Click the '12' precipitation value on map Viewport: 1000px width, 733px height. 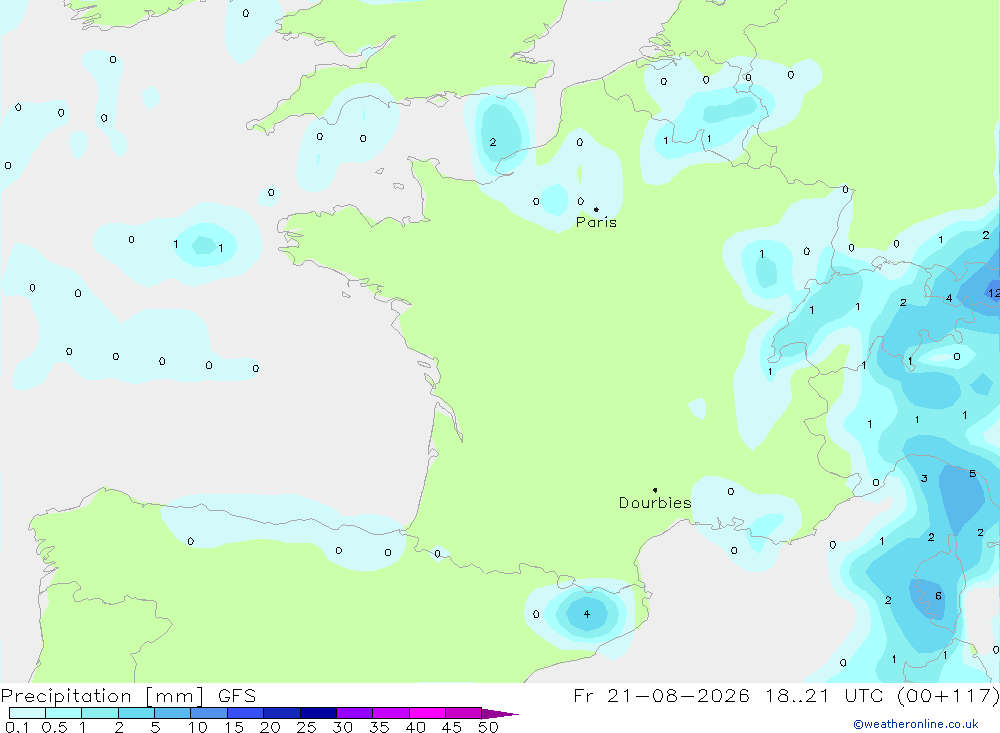994,293
